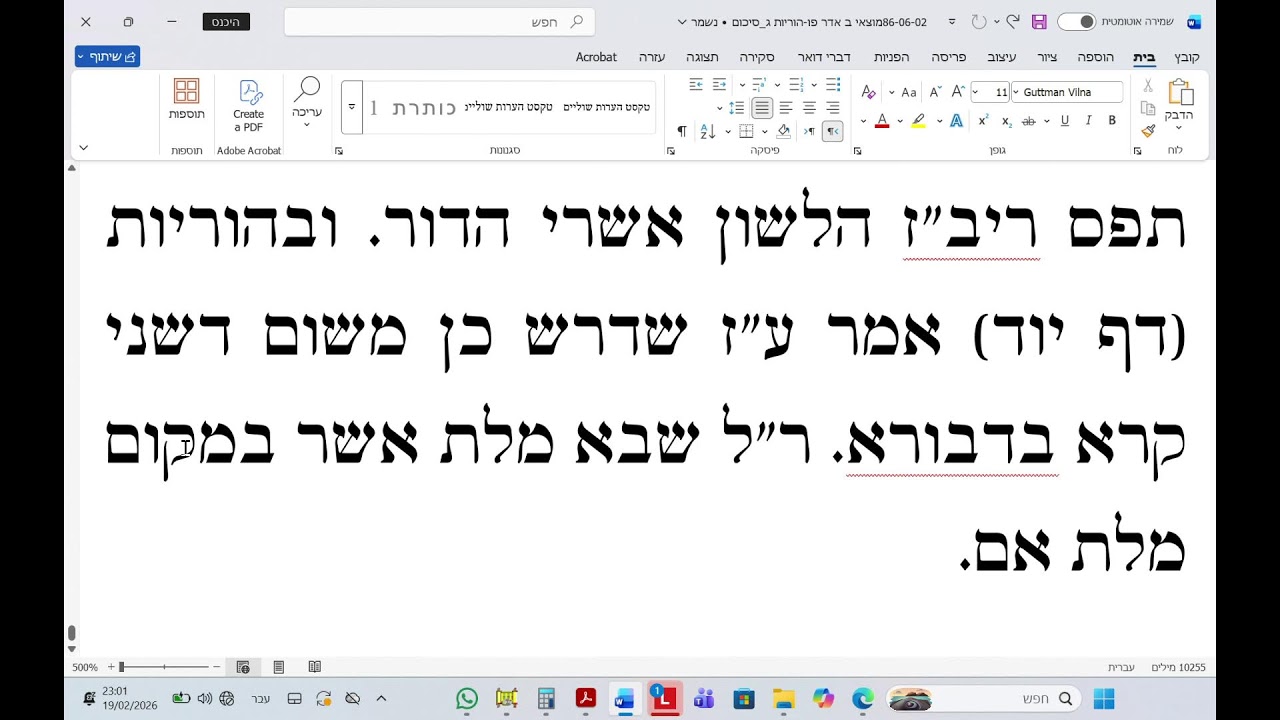Image resolution: width=1280 pixels, height=720 pixels.
Task: Open the עריכה editing menu button
Action: point(307,101)
